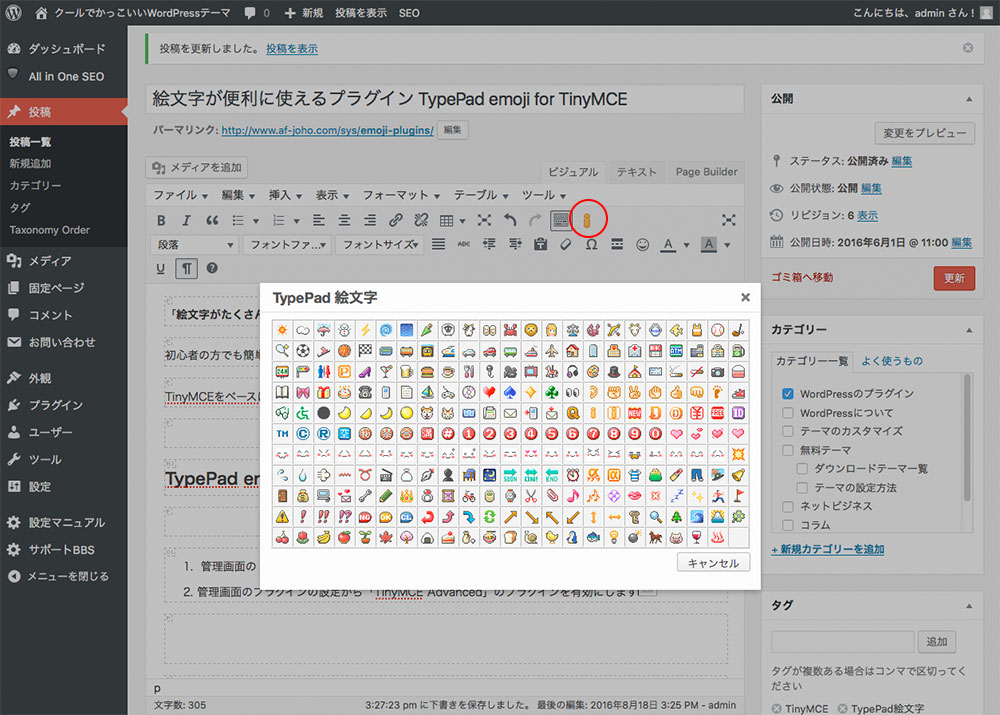Screen dimensions: 1000x715
Task: Open the フォントサイズ dropdown
Action: (380, 244)
